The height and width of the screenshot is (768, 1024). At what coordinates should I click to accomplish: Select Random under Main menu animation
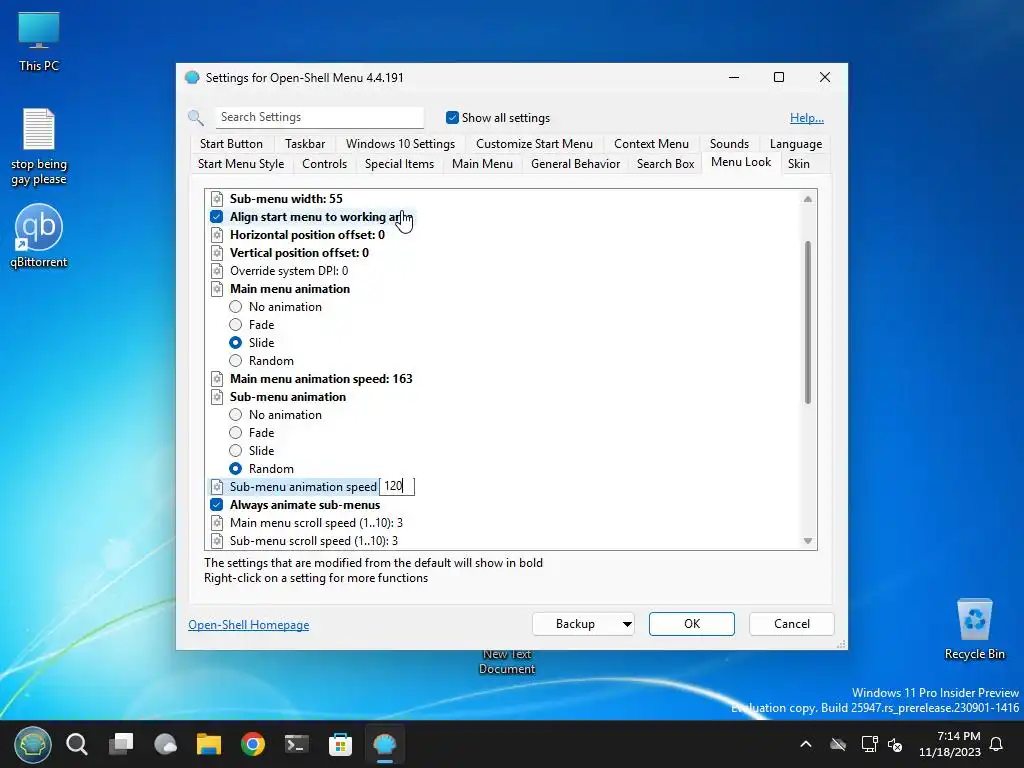pyautogui.click(x=236, y=360)
